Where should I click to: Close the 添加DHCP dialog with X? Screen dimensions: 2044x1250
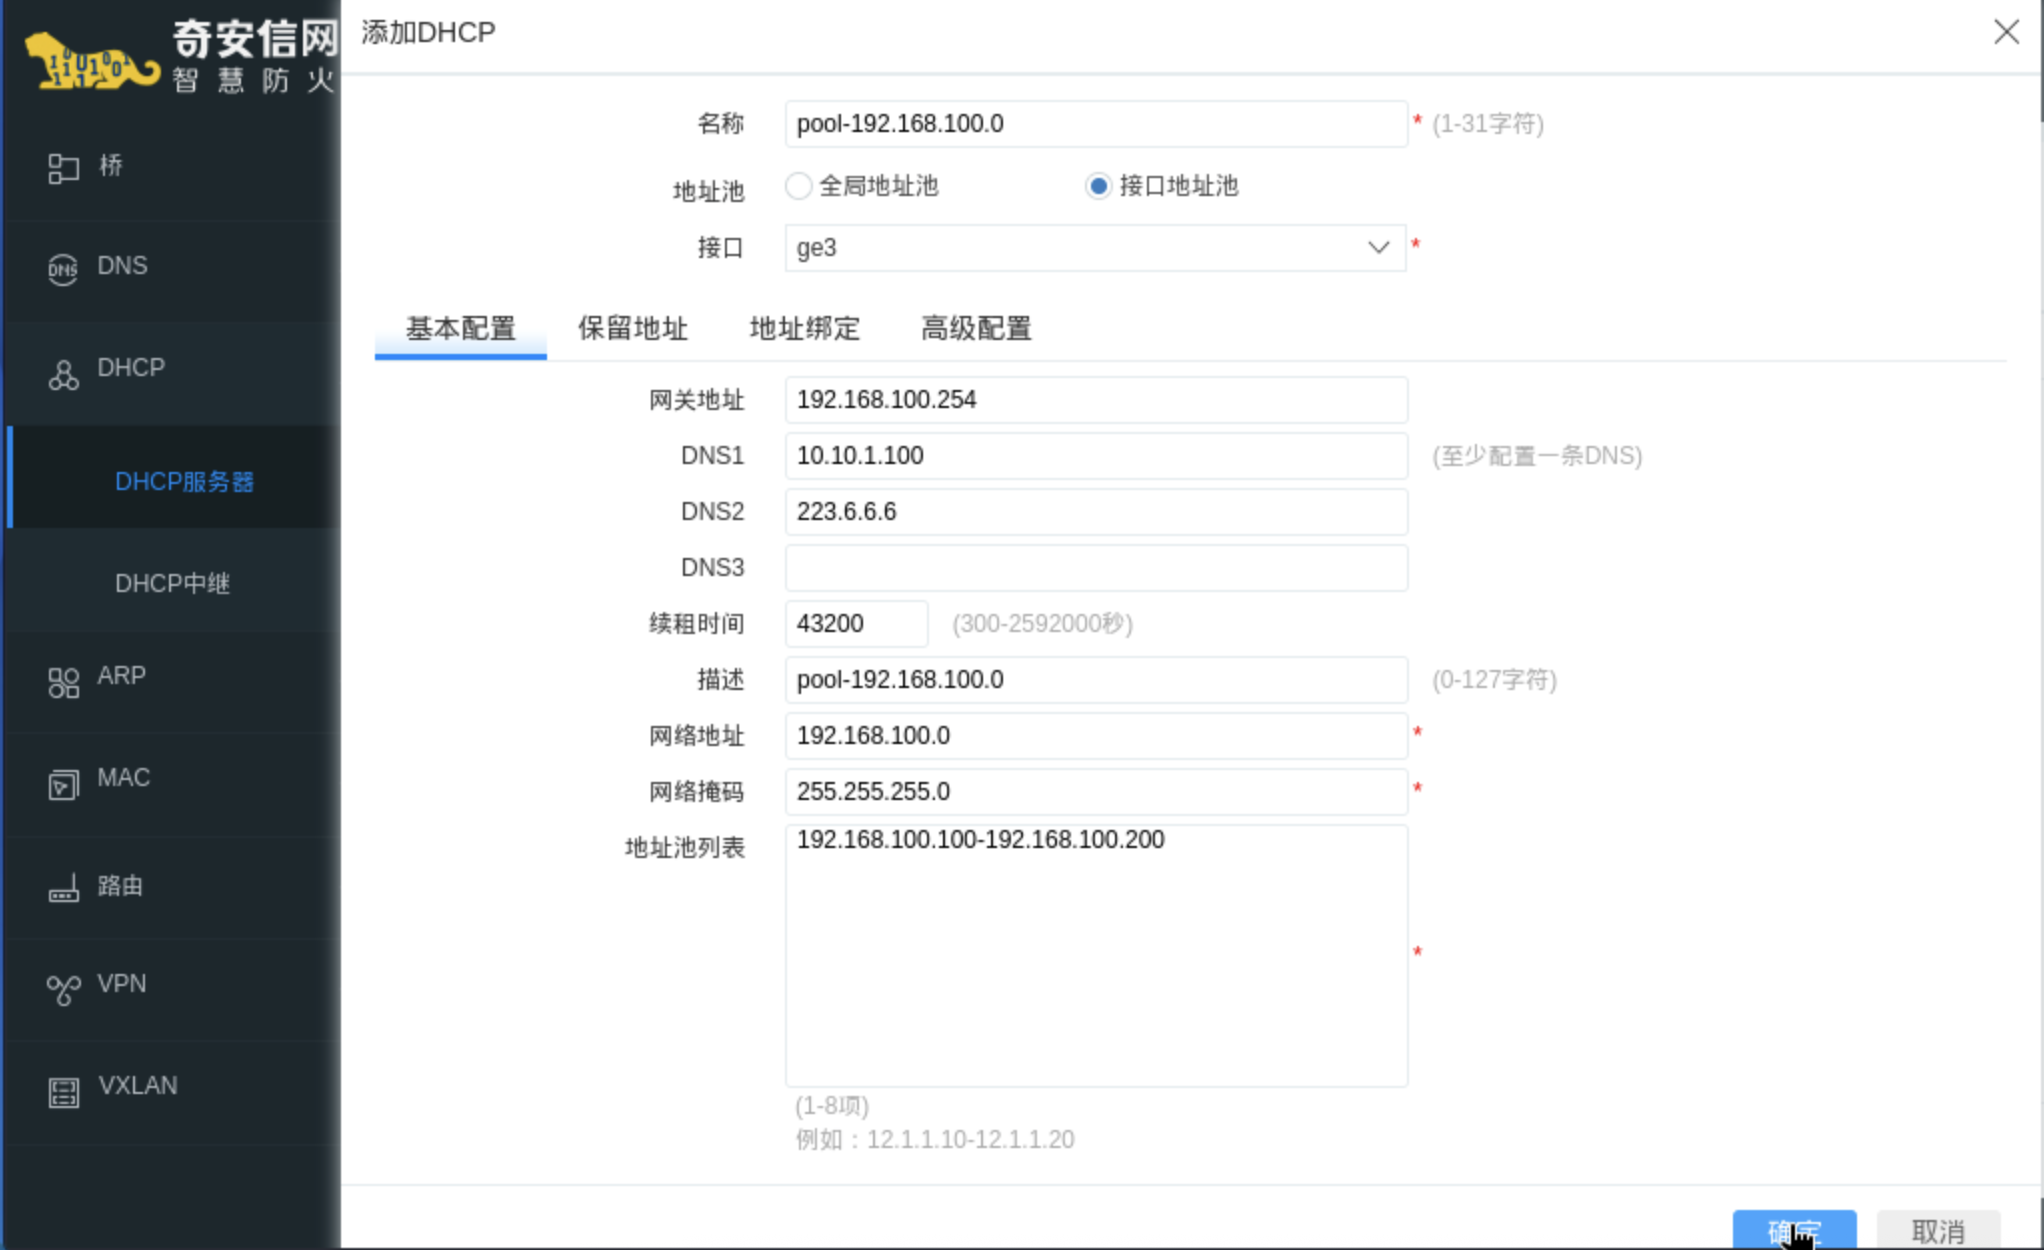tap(2006, 32)
